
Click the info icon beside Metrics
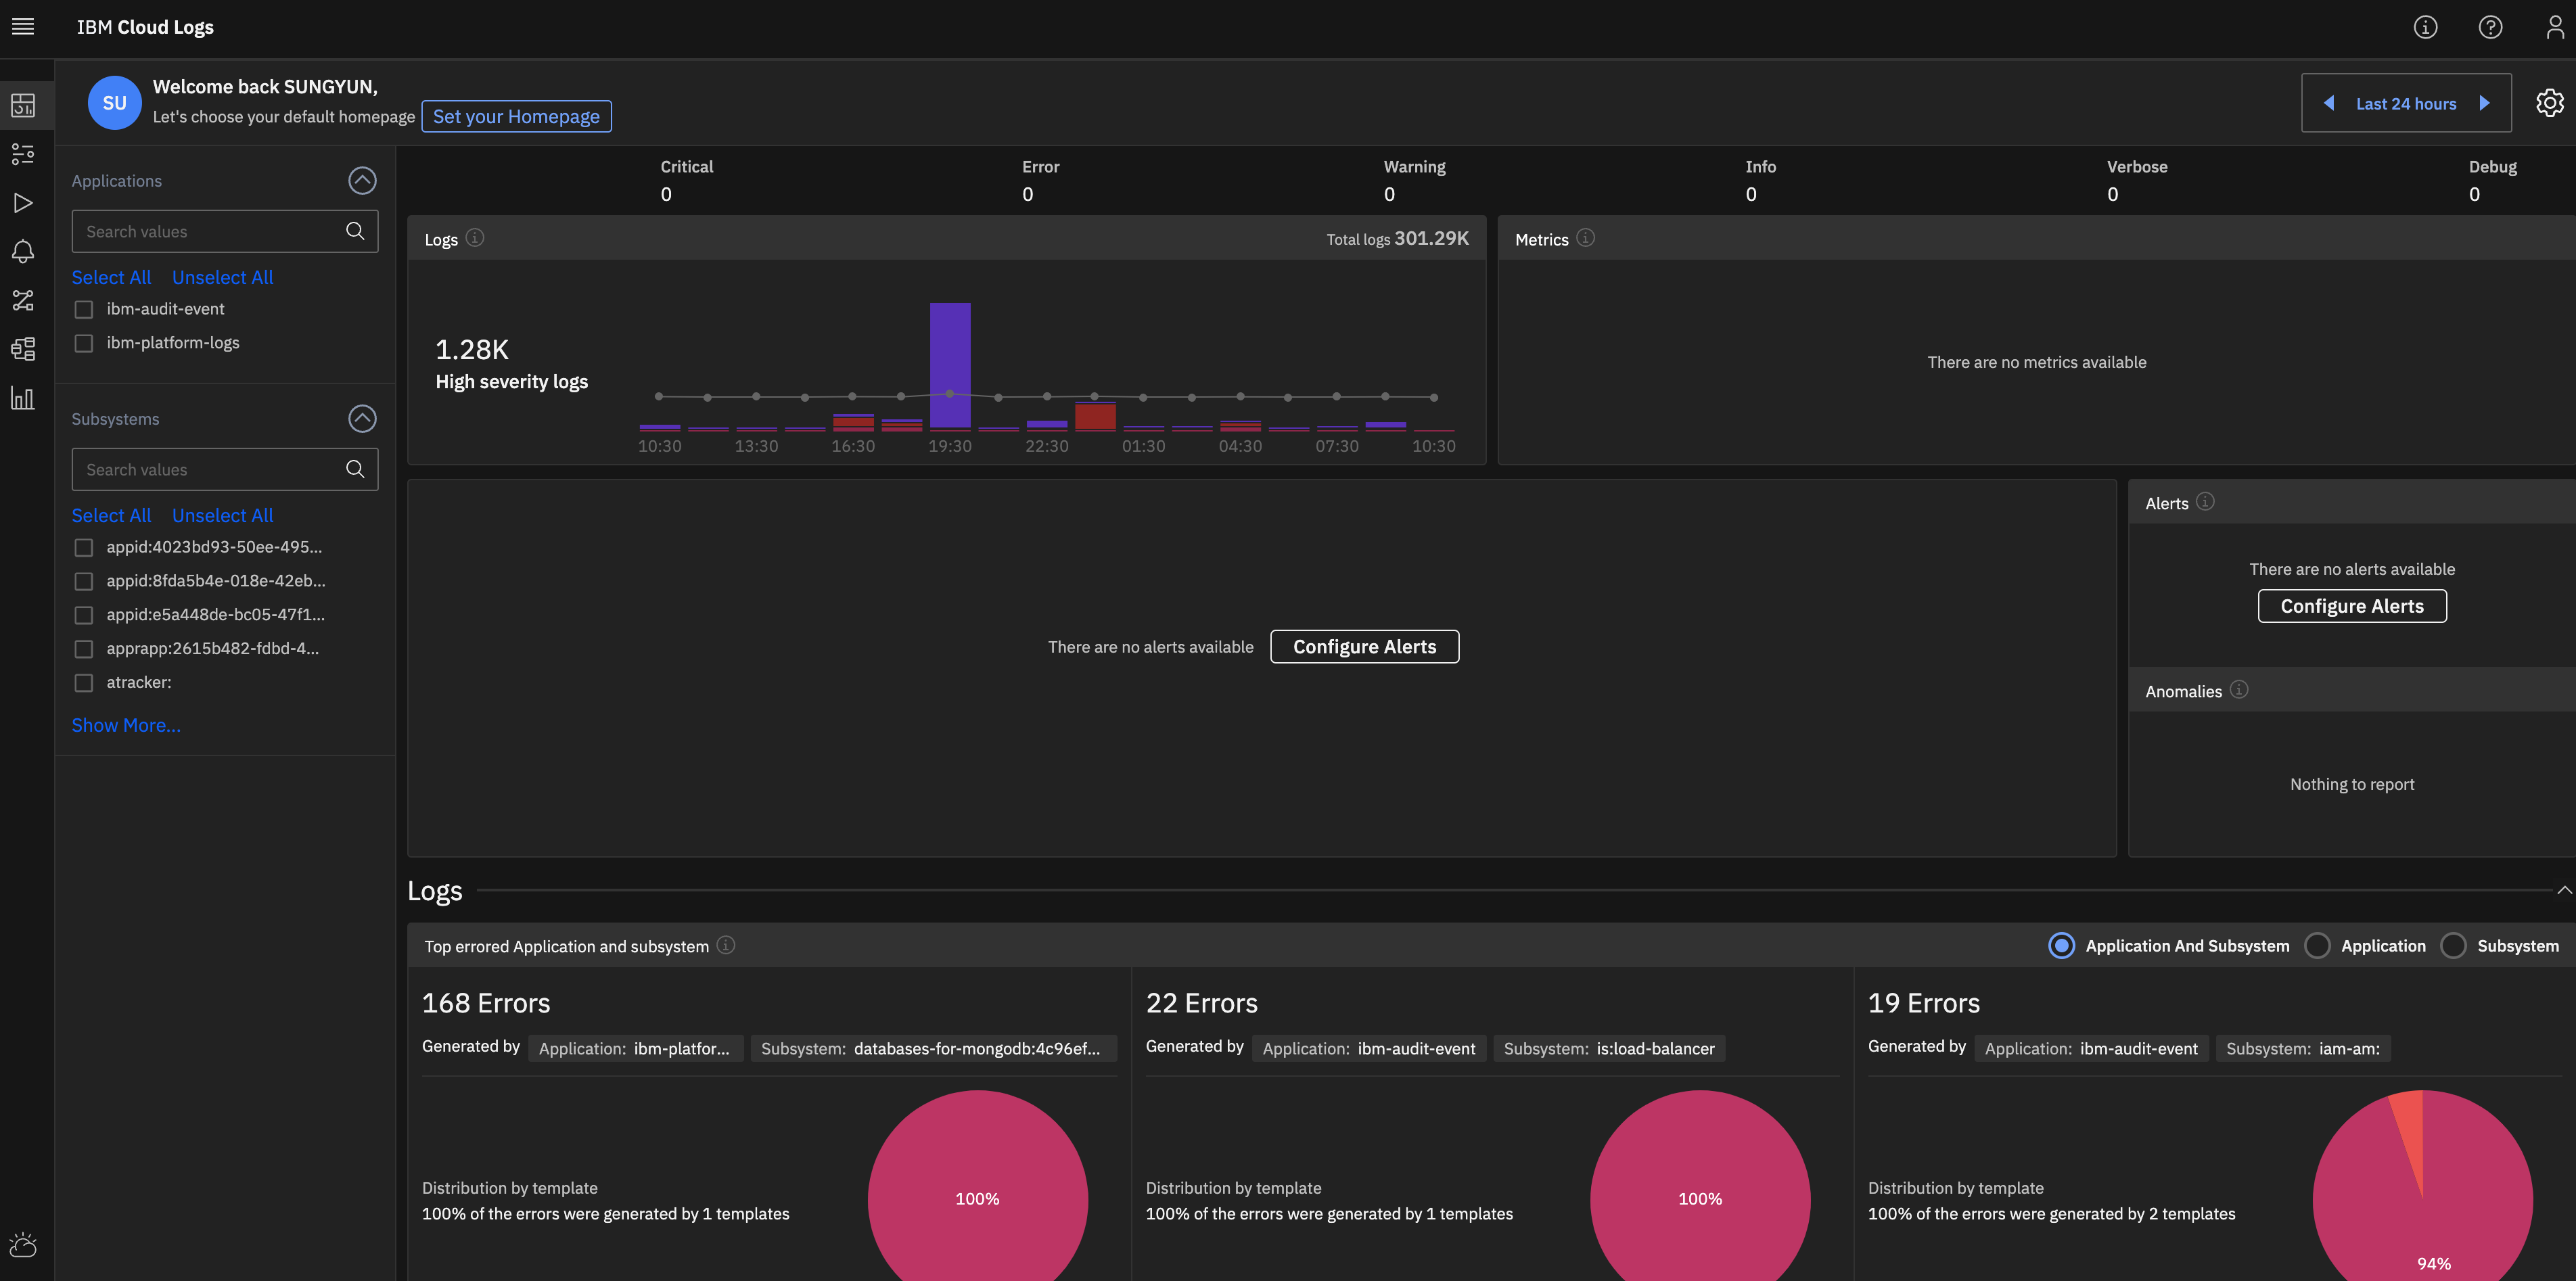[1585, 238]
